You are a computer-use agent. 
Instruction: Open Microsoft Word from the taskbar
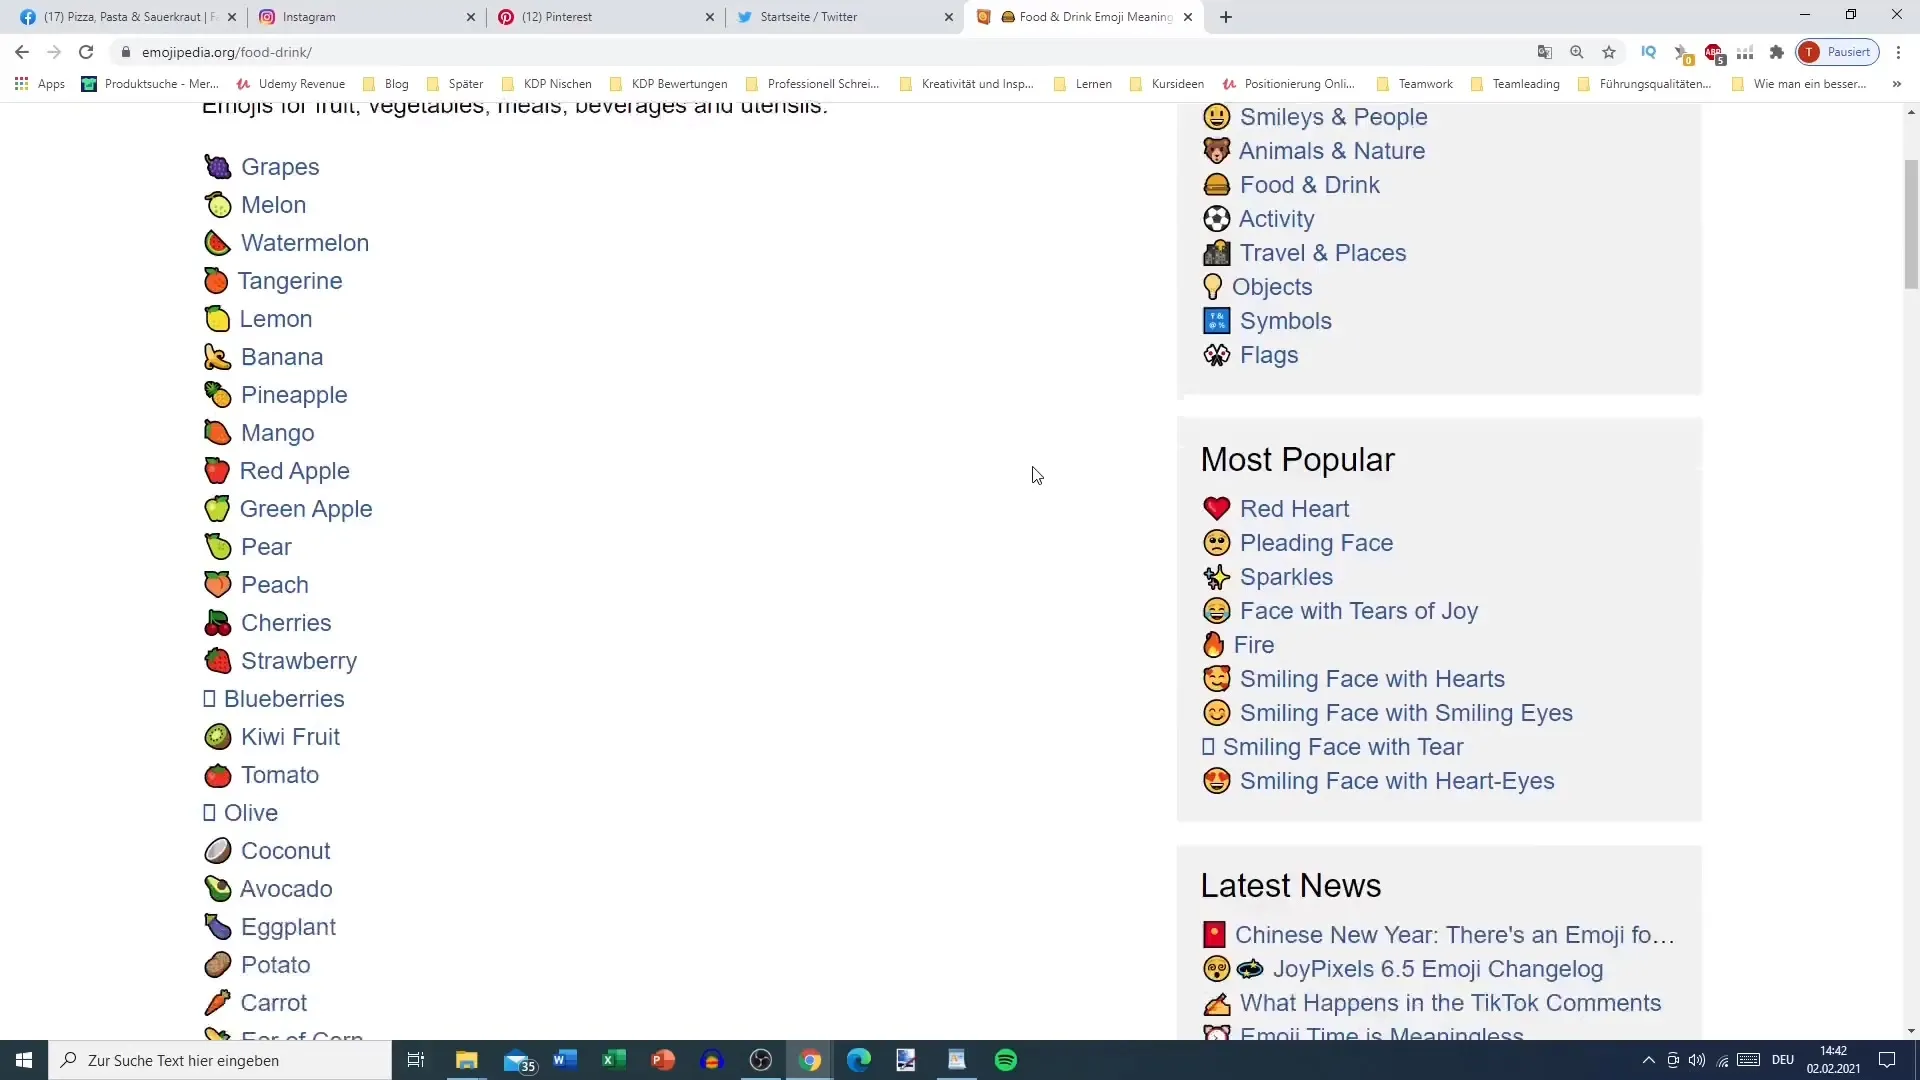click(565, 1060)
